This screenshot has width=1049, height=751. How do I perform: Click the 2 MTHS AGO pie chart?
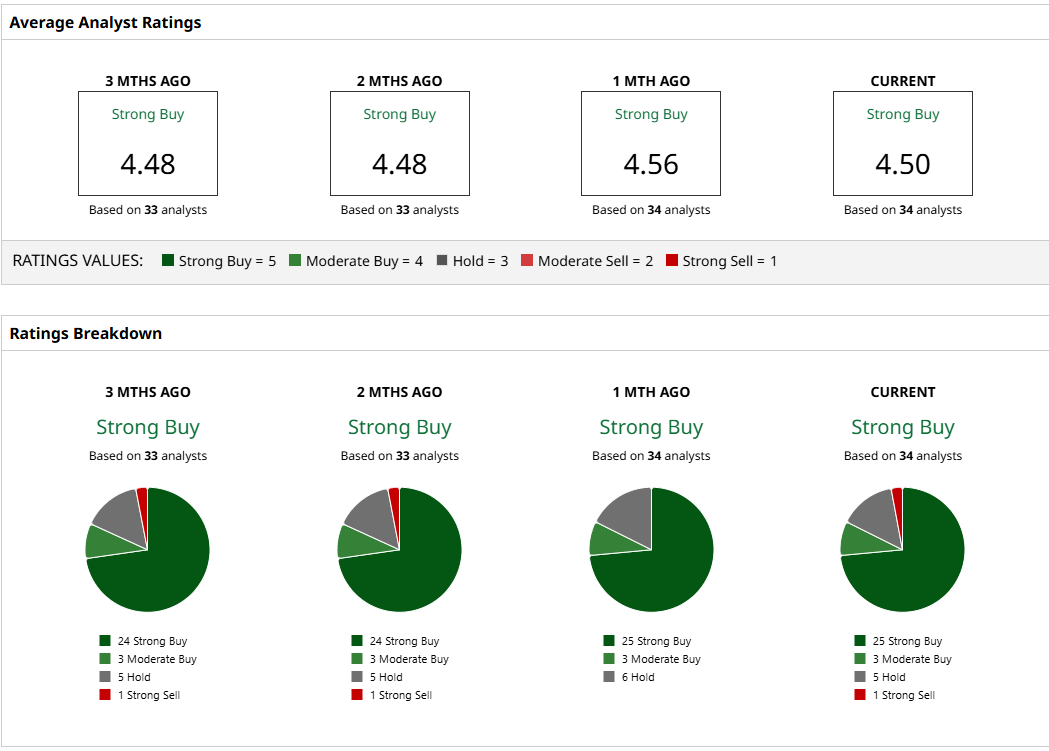pyautogui.click(x=399, y=550)
